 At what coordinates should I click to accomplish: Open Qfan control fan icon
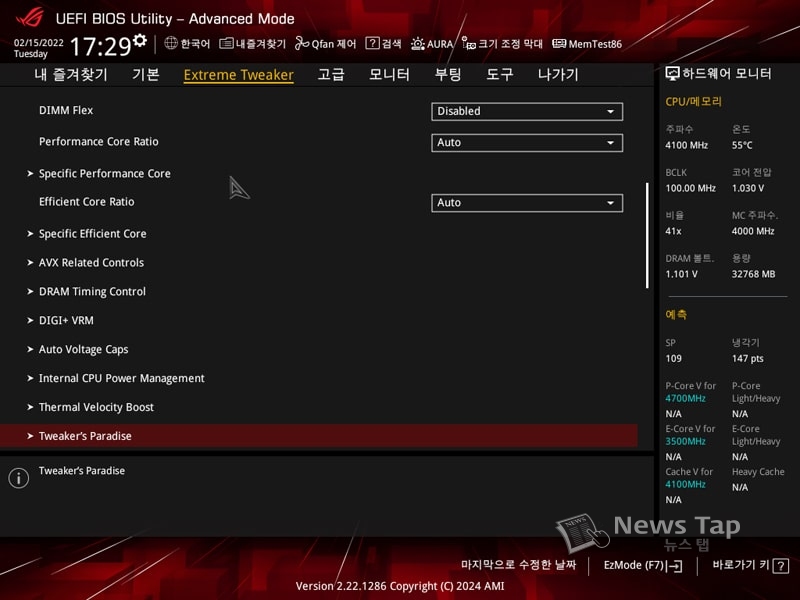click(x=302, y=44)
